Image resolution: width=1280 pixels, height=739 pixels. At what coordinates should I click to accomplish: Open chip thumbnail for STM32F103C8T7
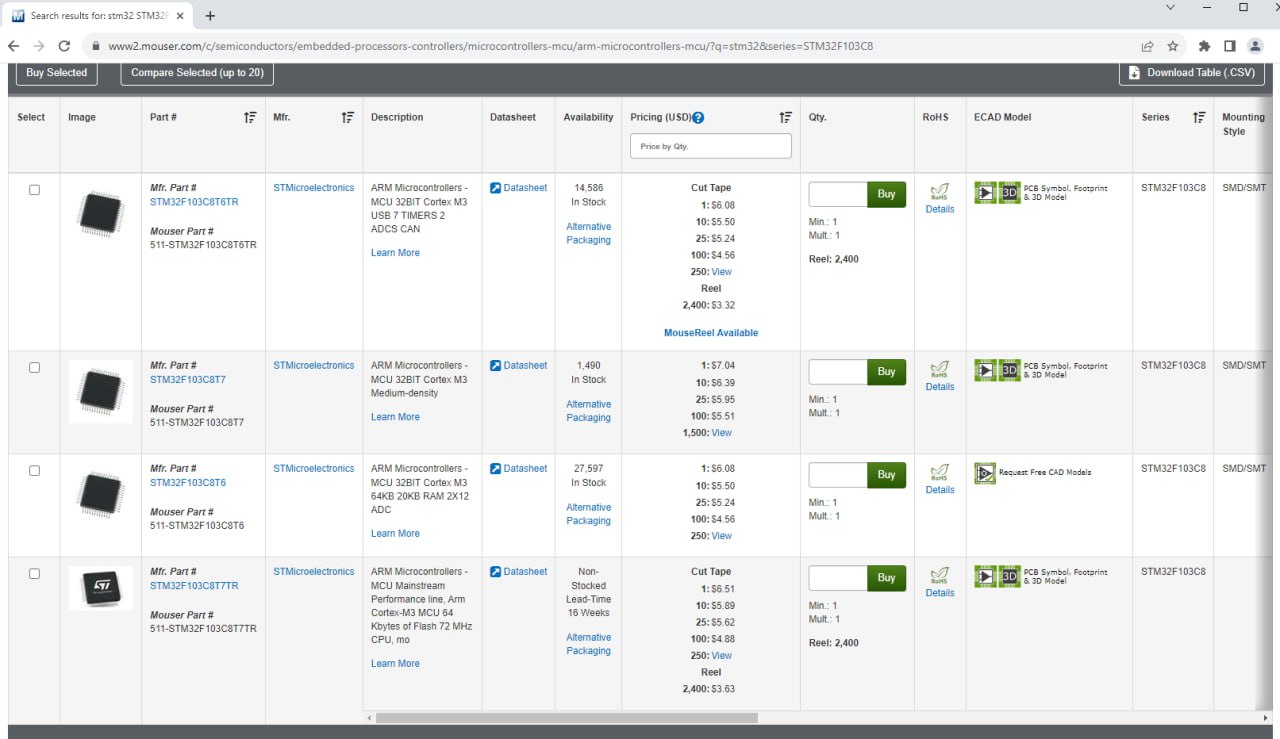tap(100, 391)
